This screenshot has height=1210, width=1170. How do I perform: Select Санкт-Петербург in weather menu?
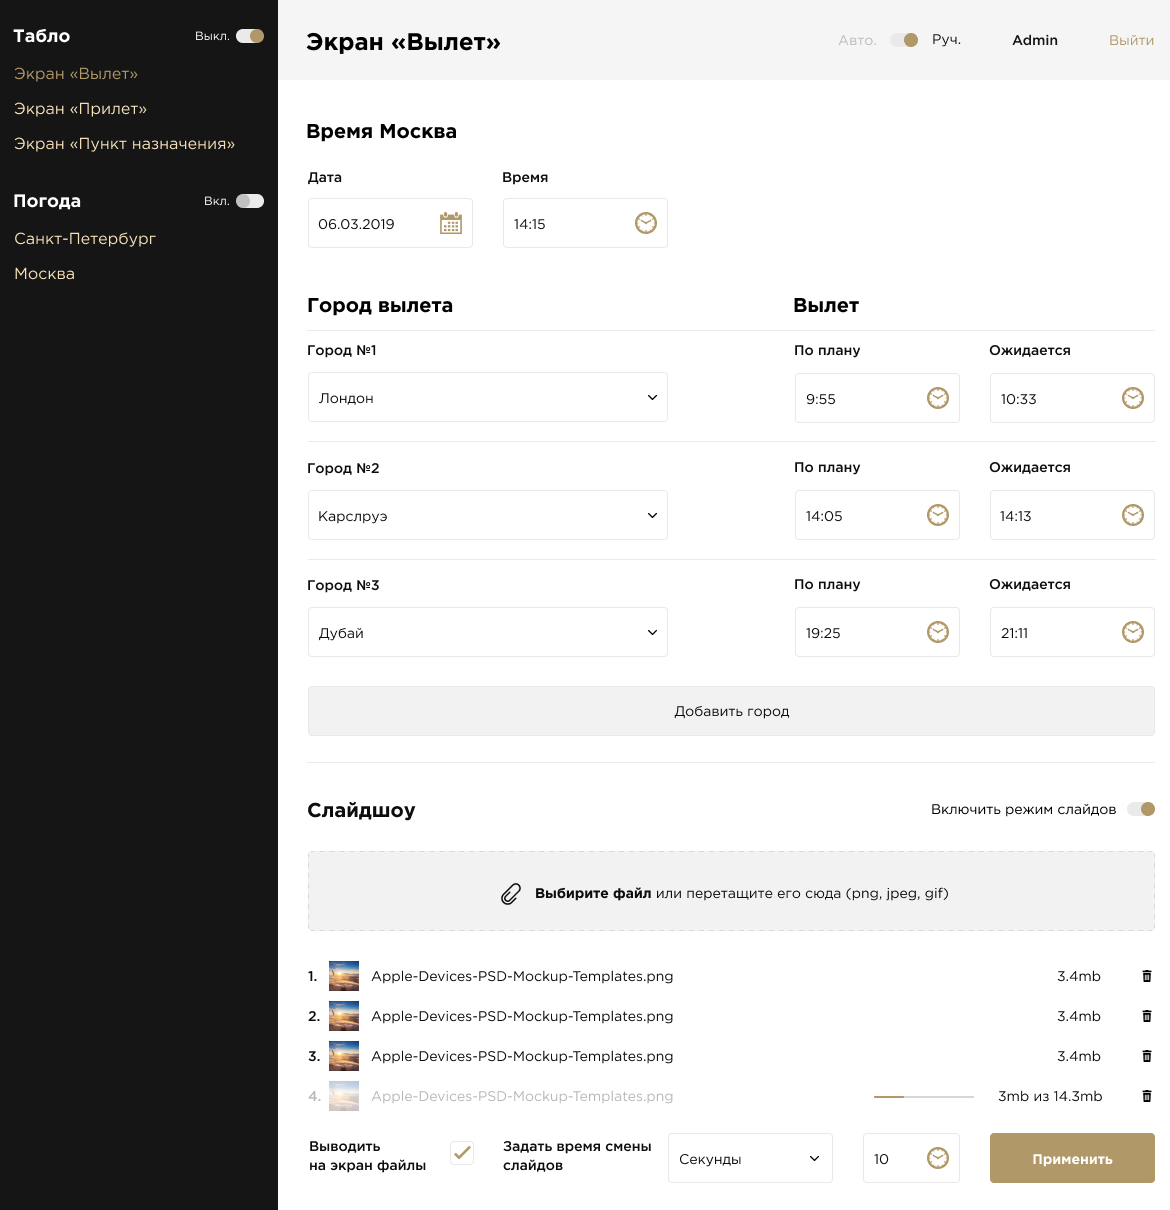coord(85,239)
